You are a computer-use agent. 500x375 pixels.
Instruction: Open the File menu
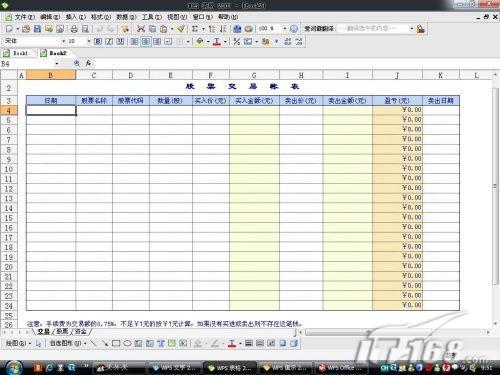[x=24, y=17]
